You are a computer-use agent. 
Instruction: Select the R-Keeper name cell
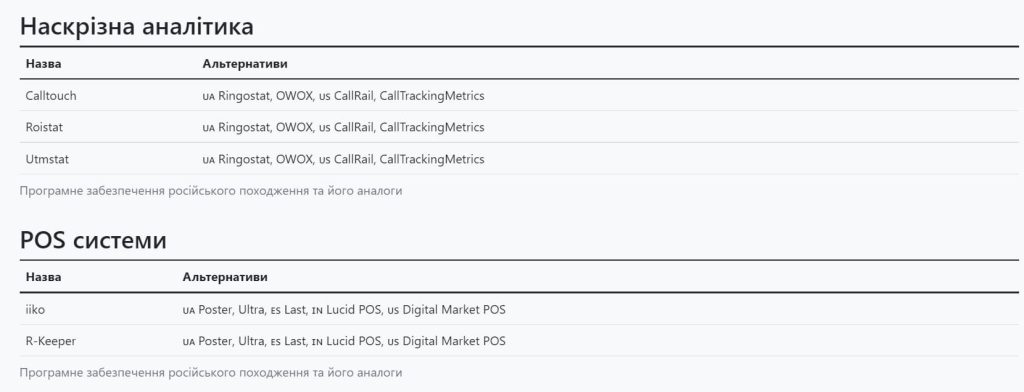click(98, 340)
